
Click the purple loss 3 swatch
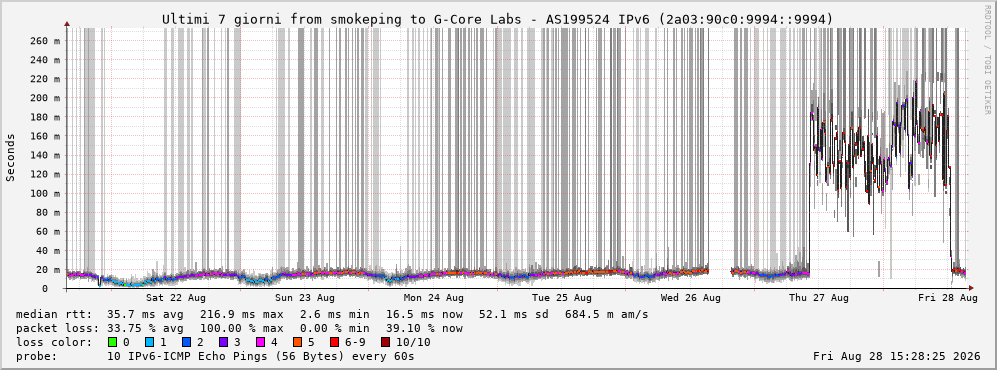[x=224, y=342]
